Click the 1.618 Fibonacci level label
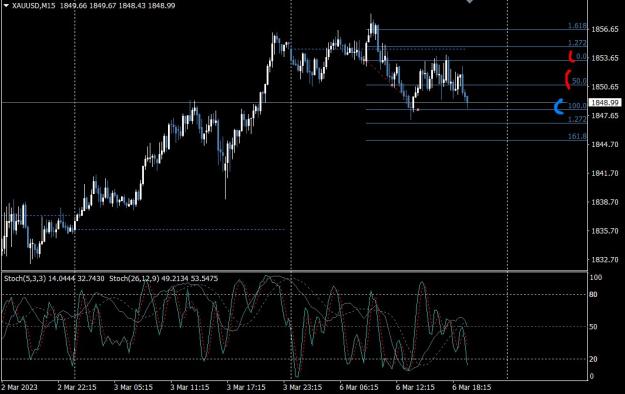Screen dimensions: 625x394 [x=577, y=26]
